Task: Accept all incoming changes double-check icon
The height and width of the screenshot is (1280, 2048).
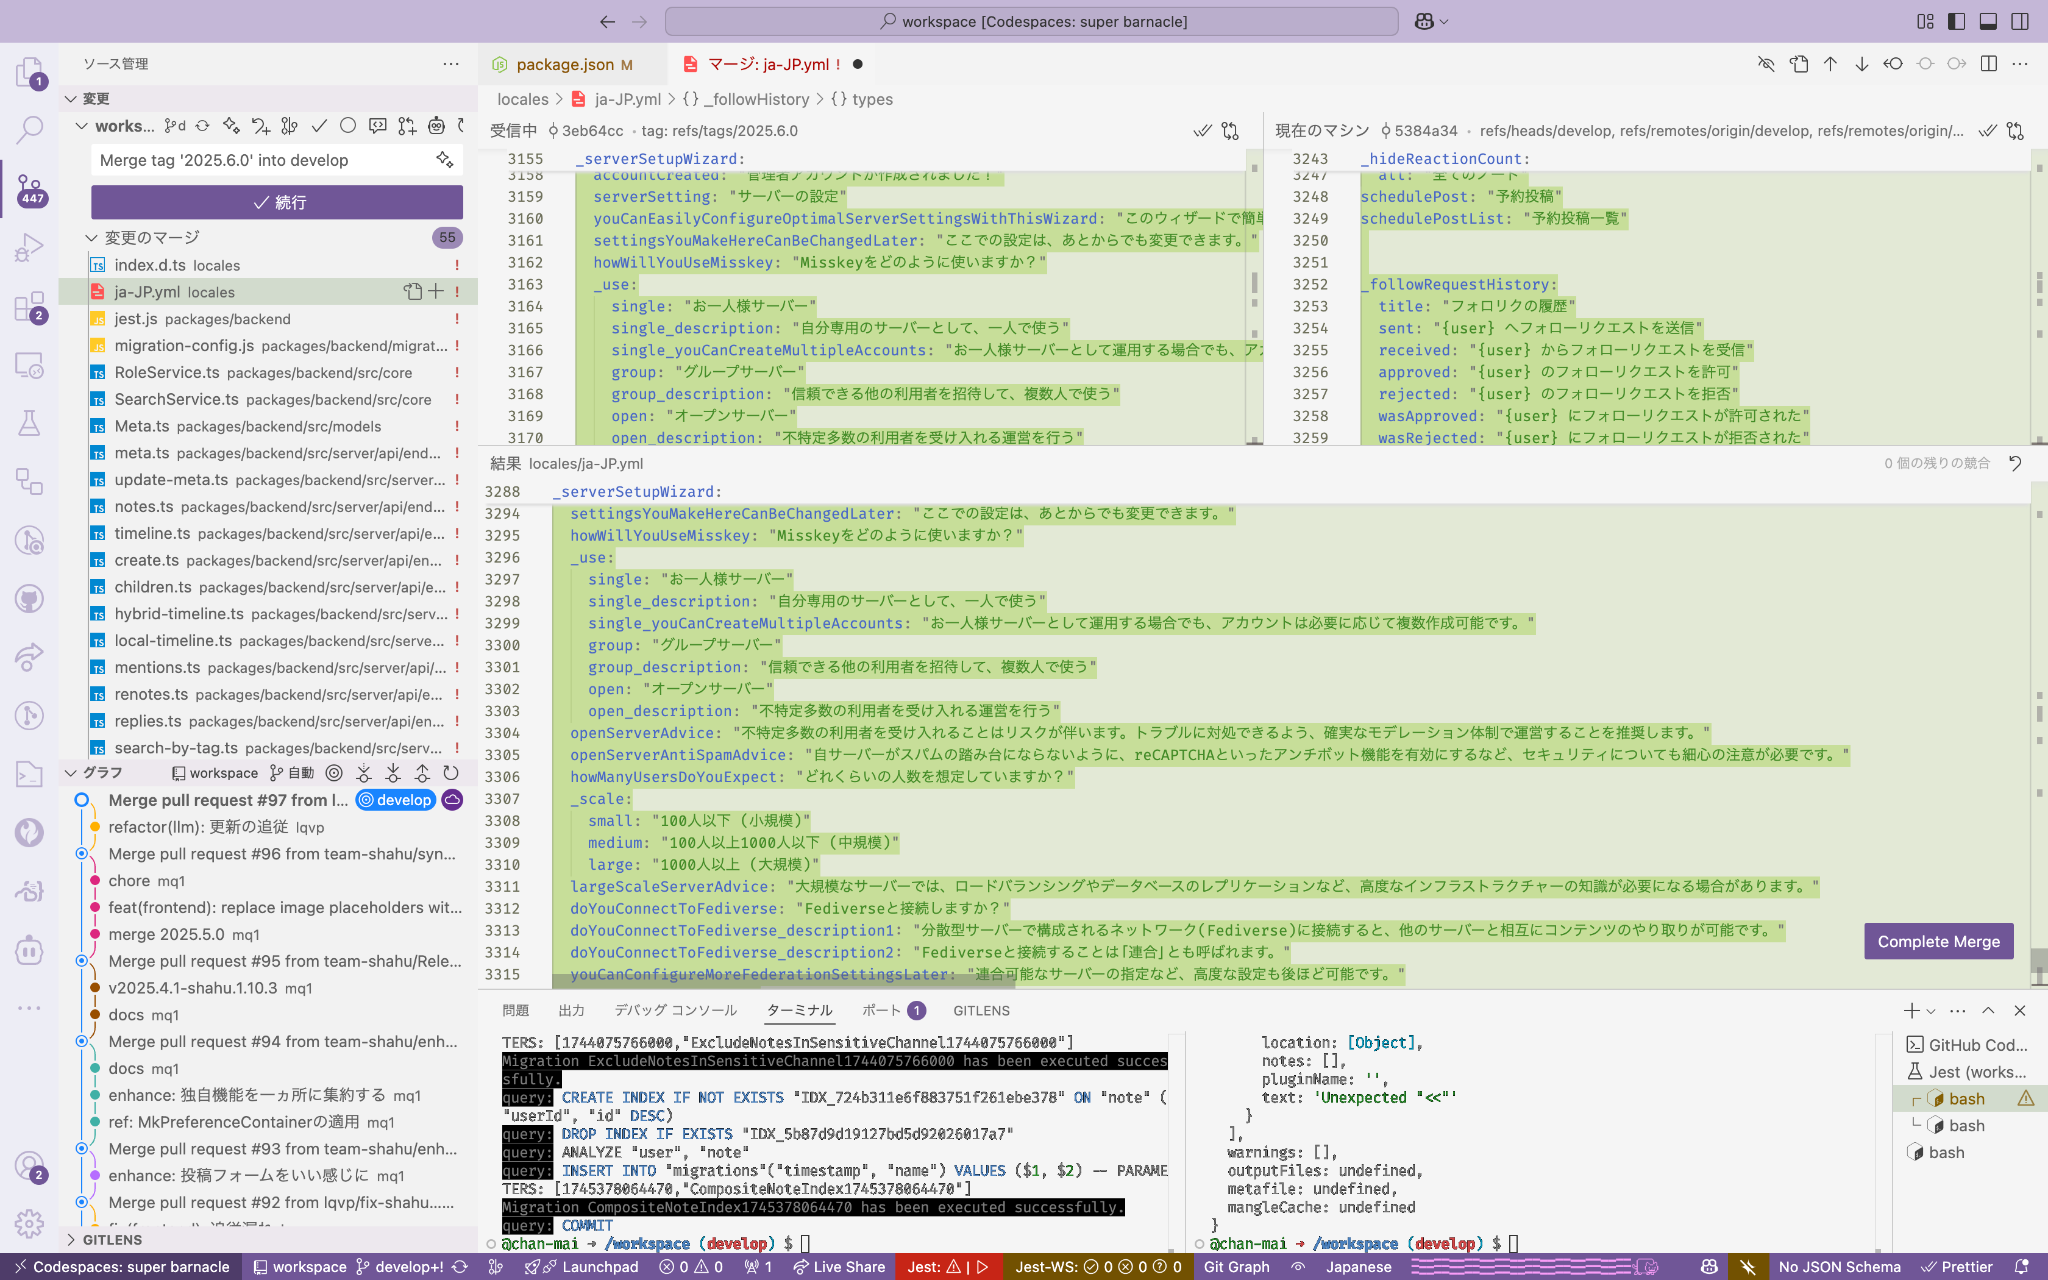Action: [1202, 131]
